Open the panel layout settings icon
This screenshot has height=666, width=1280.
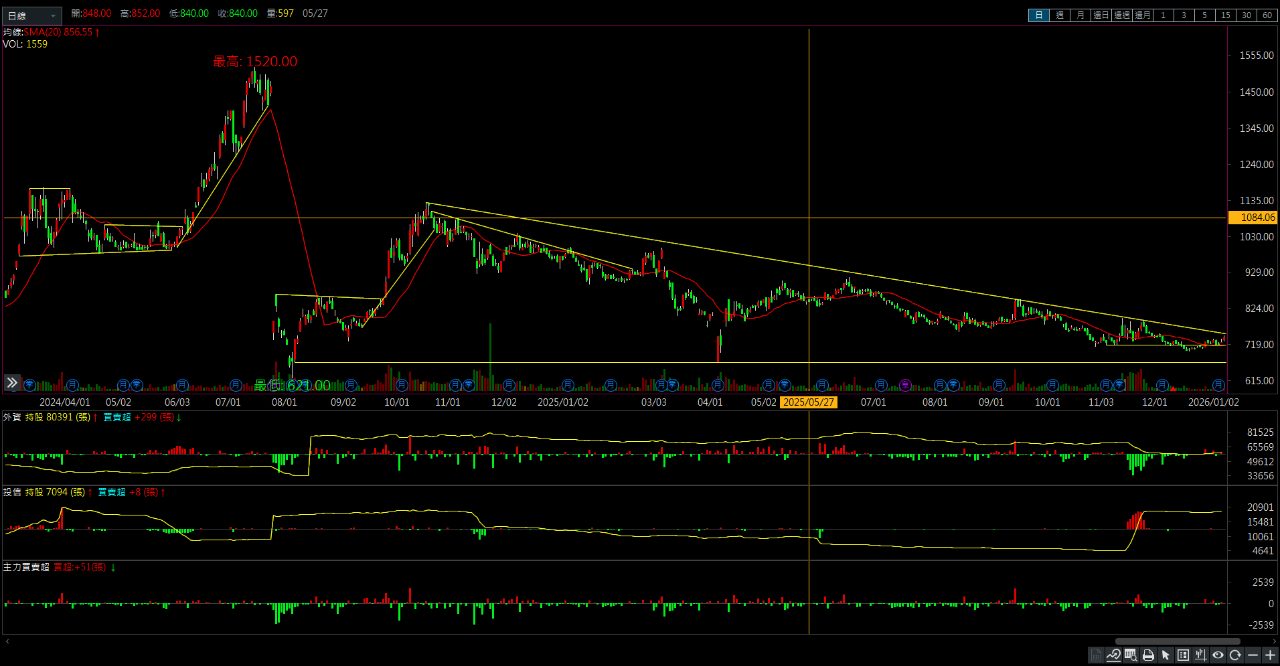click(x=1183, y=656)
